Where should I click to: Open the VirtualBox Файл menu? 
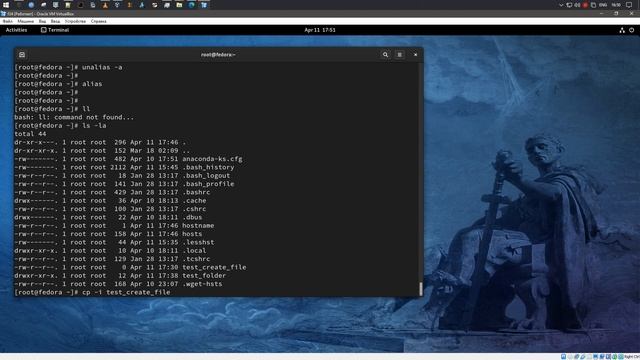[x=7, y=21]
